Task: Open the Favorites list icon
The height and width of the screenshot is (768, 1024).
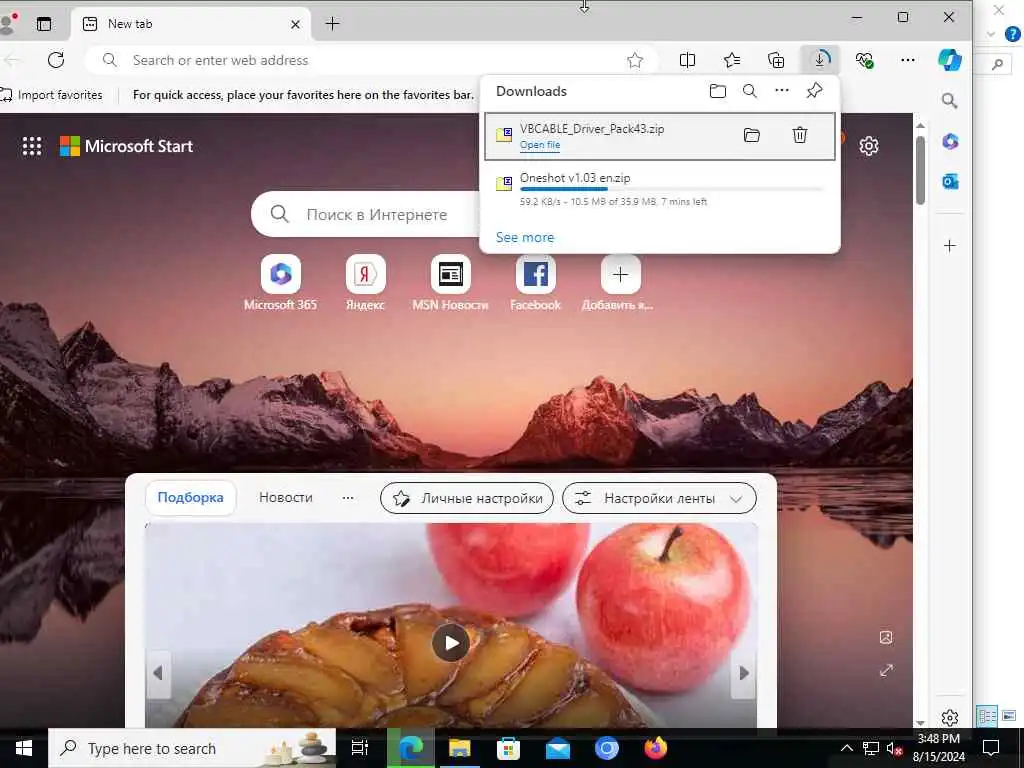Action: (732, 60)
